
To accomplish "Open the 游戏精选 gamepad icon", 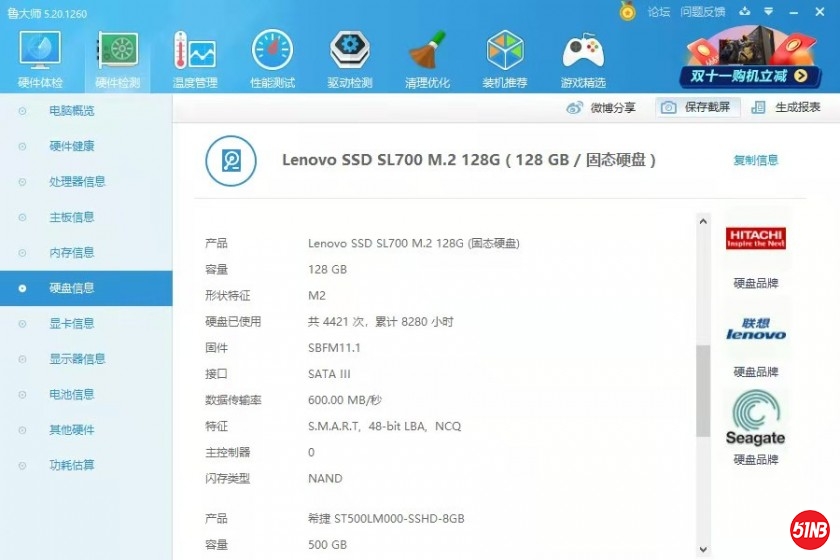I will click(583, 59).
